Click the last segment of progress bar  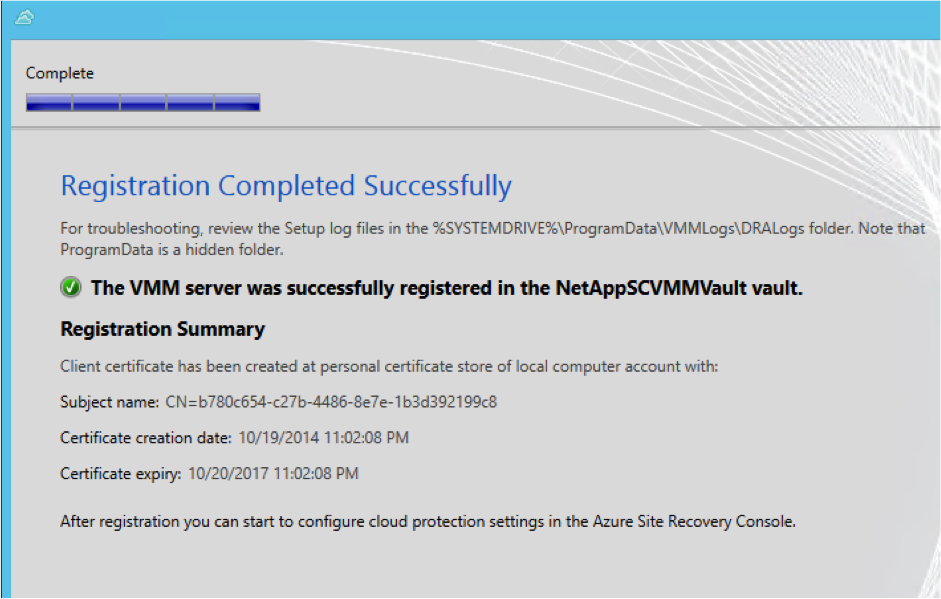(x=237, y=103)
